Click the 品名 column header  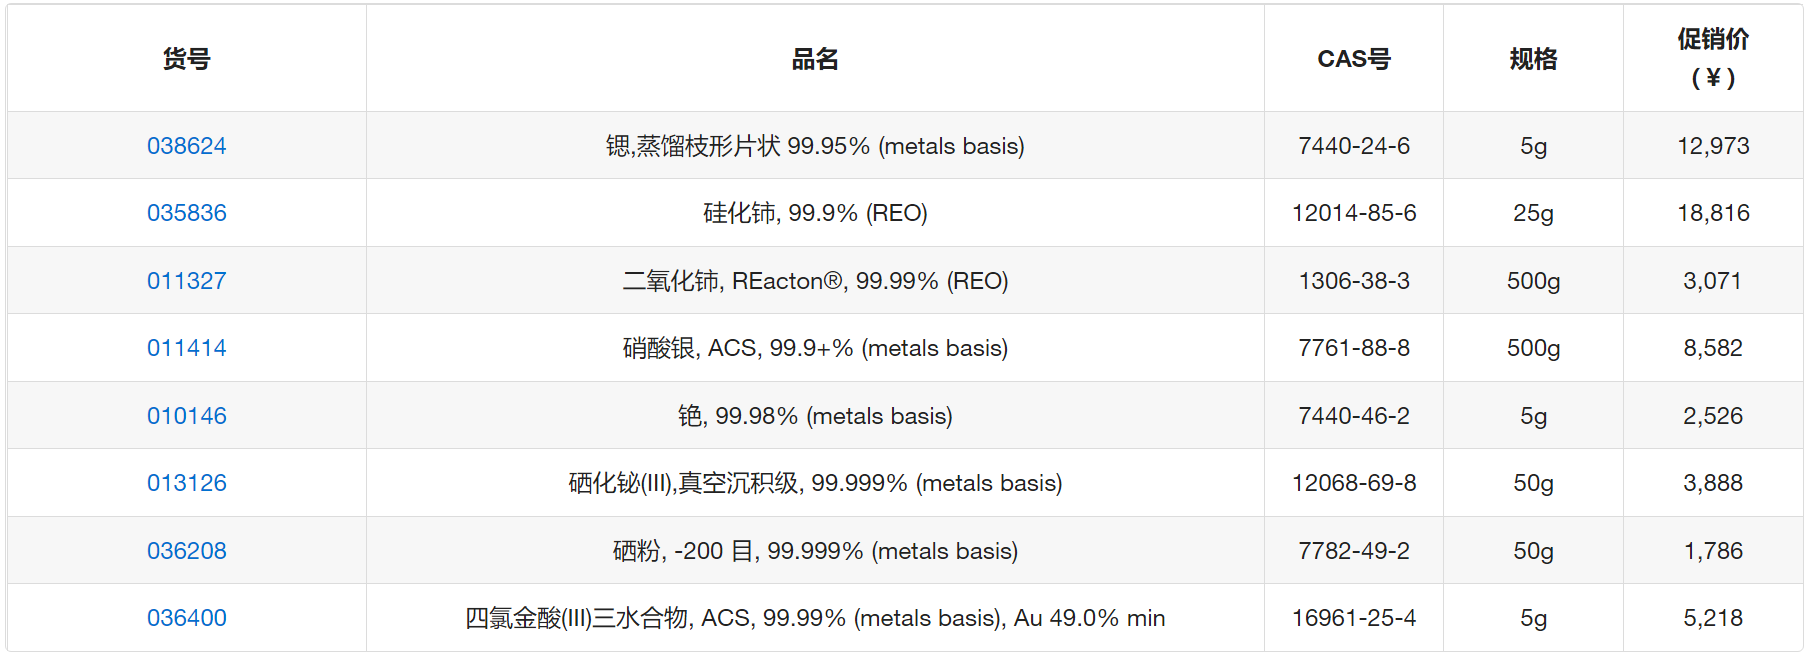click(815, 59)
